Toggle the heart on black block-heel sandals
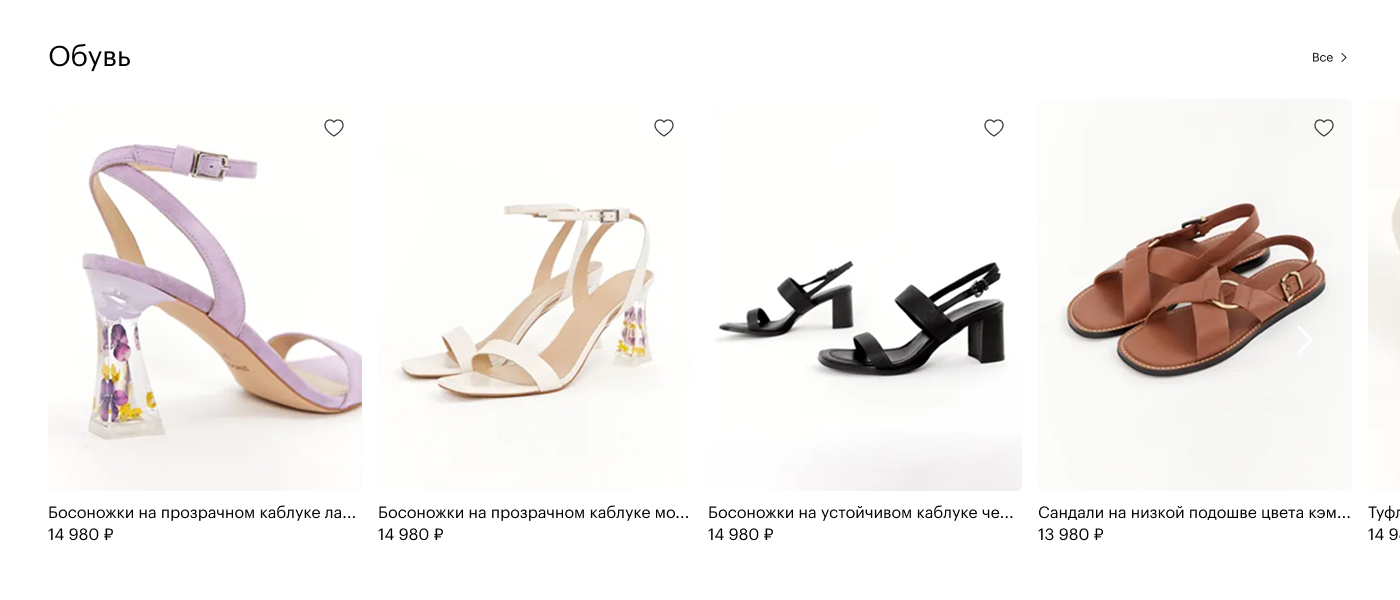 click(994, 128)
